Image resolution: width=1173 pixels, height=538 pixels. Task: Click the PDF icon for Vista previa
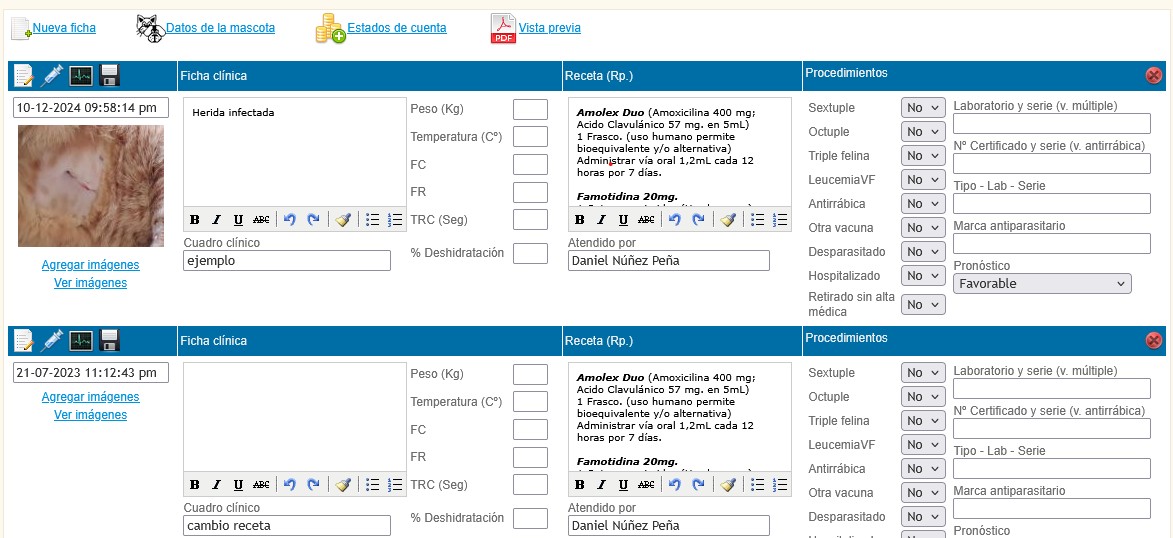tap(503, 28)
